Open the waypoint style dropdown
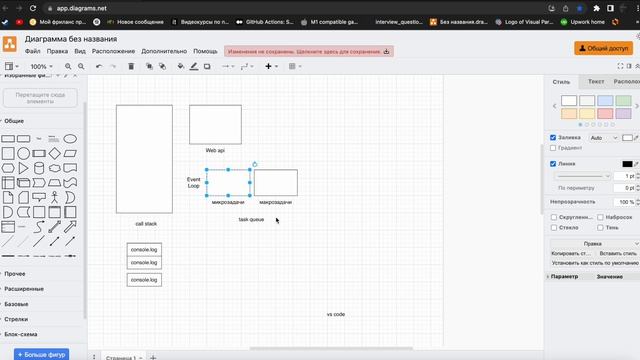The width and height of the screenshot is (640, 360). [x=247, y=66]
